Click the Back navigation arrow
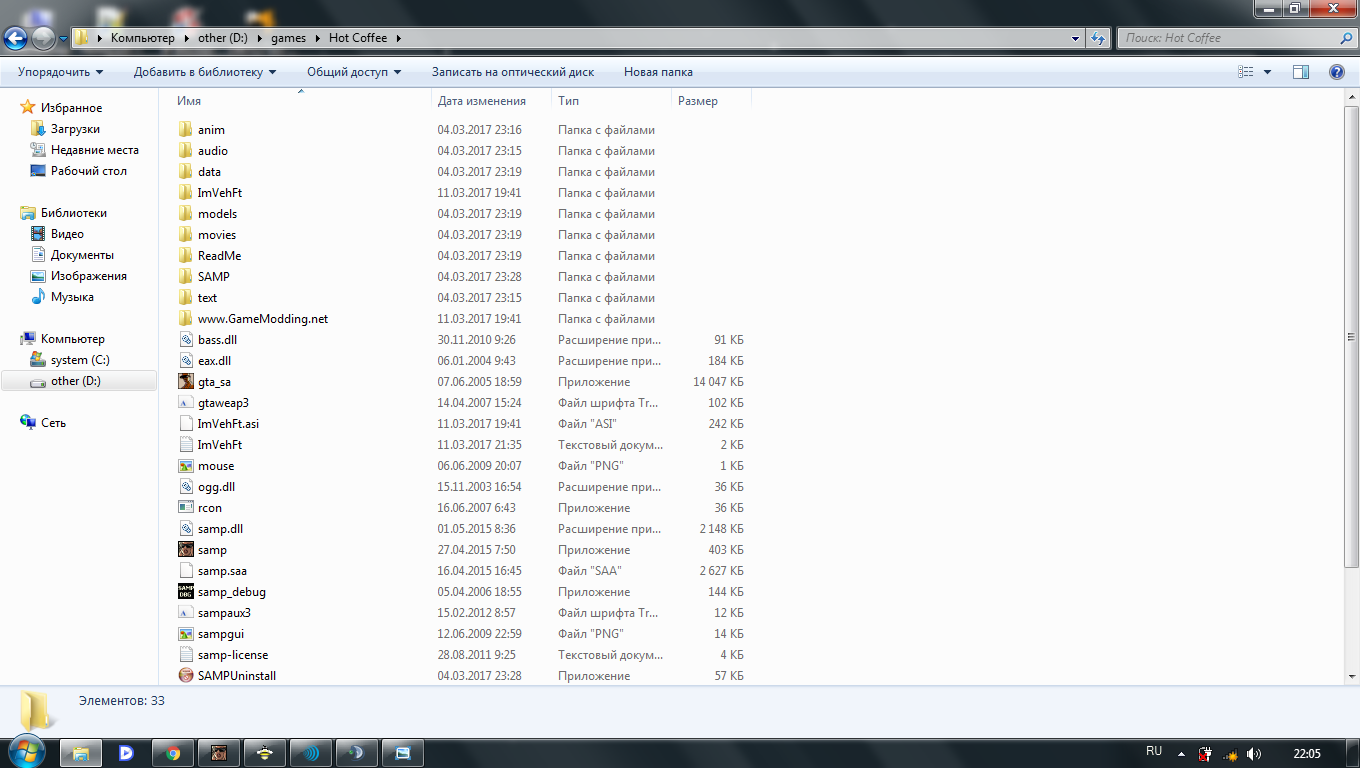The image size is (1360, 768). pos(15,39)
